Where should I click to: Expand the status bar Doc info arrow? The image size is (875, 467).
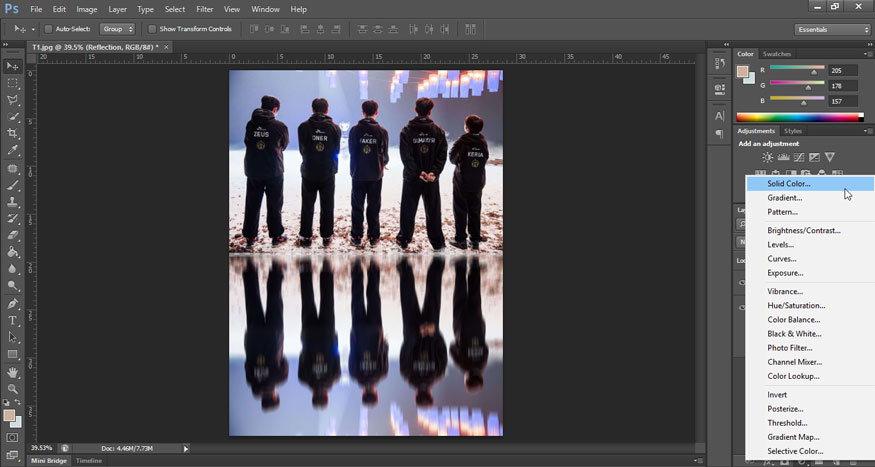coord(186,448)
